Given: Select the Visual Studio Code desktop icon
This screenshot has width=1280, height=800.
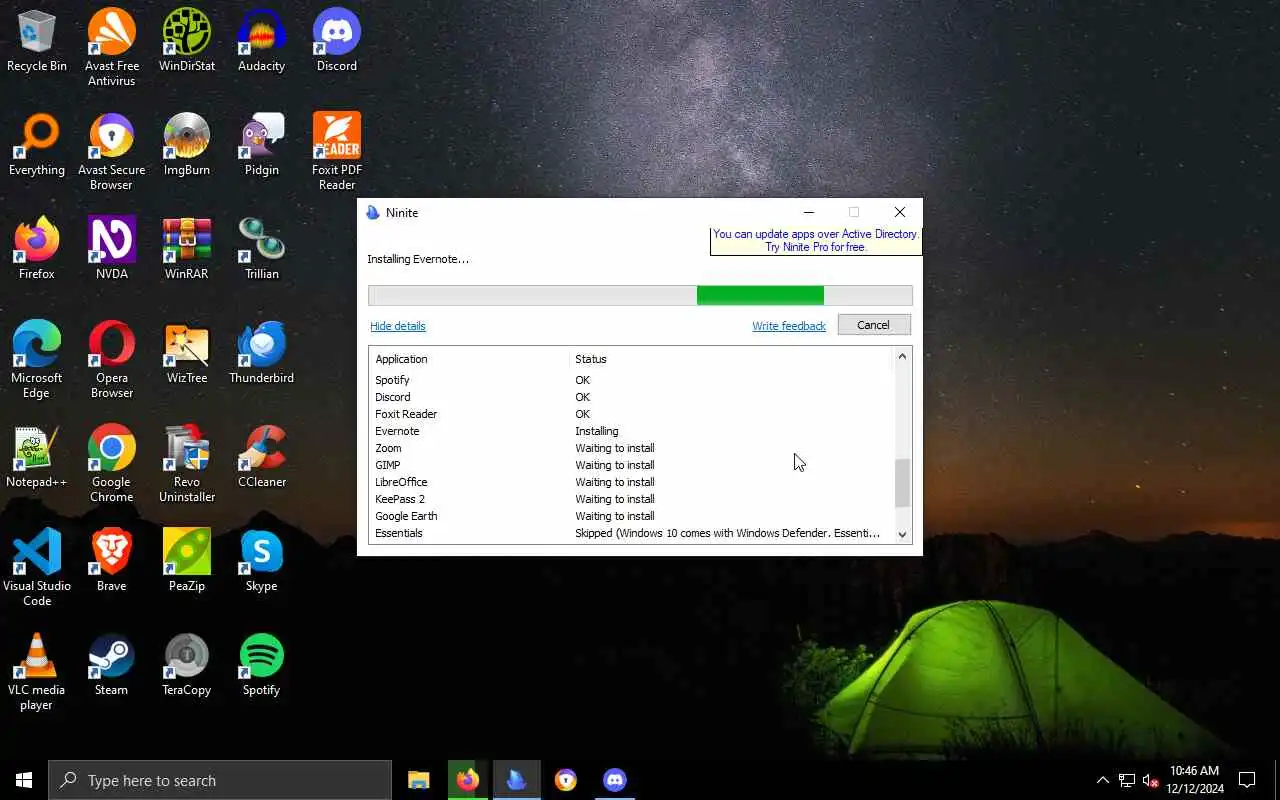Looking at the screenshot, I should tap(37, 568).
